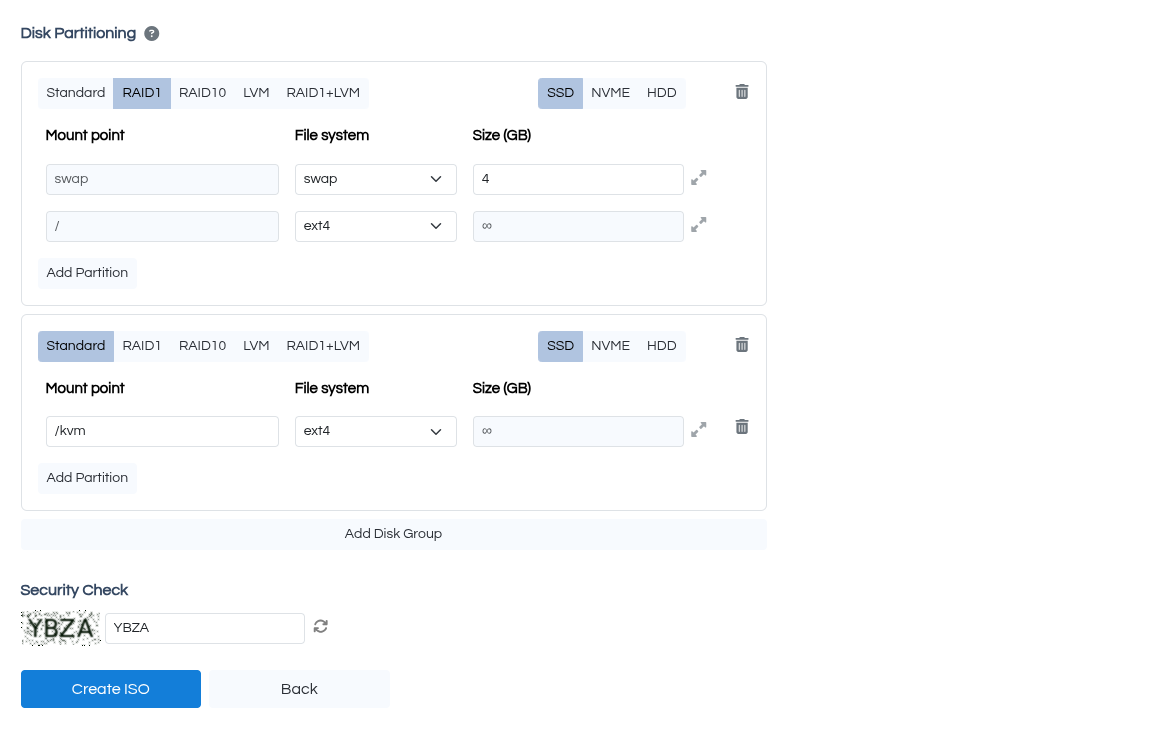Click the captcha answer input field
Image resolution: width=1172 pixels, height=732 pixels.
204,627
